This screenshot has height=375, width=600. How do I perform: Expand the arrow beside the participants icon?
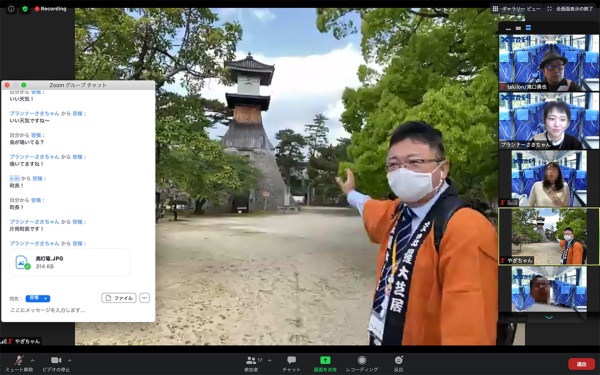coord(269,360)
